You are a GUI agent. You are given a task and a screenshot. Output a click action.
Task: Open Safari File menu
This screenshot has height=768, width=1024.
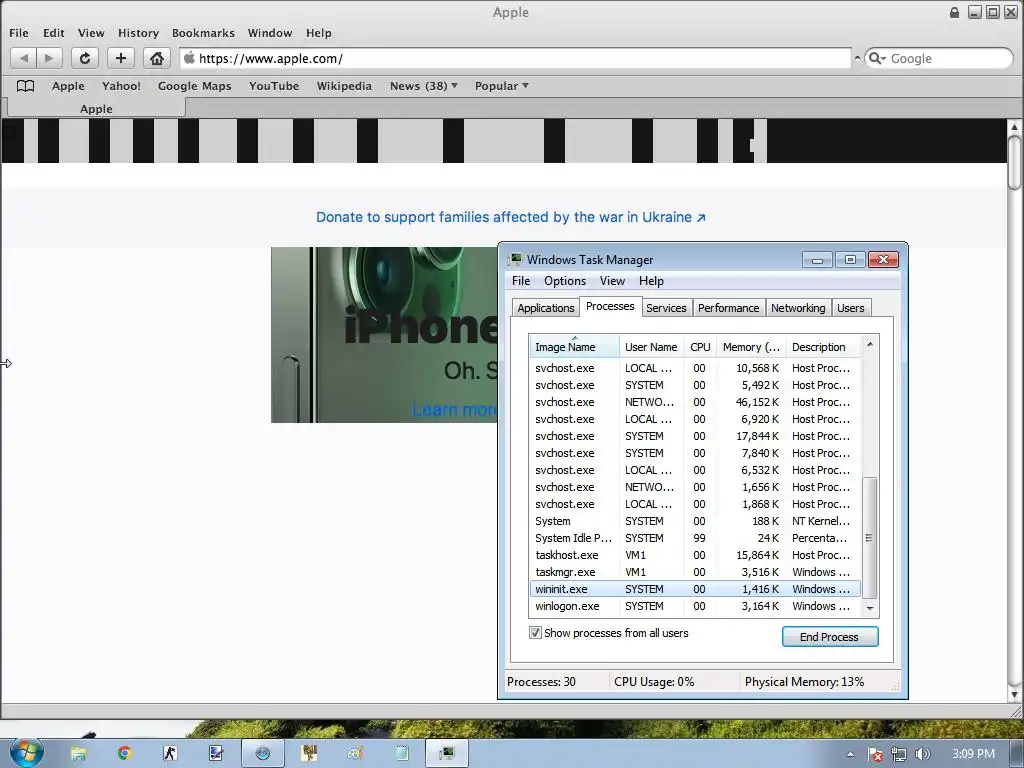pos(18,33)
